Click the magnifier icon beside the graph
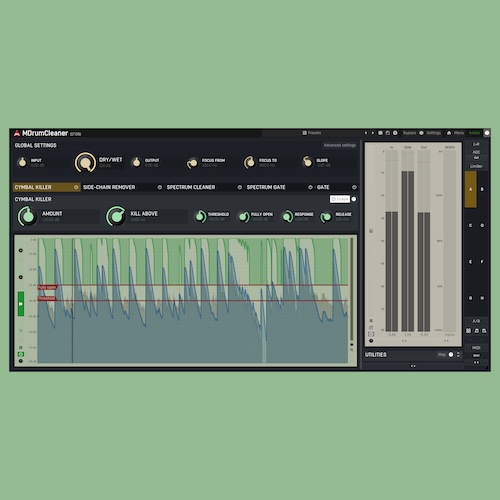 352,350
